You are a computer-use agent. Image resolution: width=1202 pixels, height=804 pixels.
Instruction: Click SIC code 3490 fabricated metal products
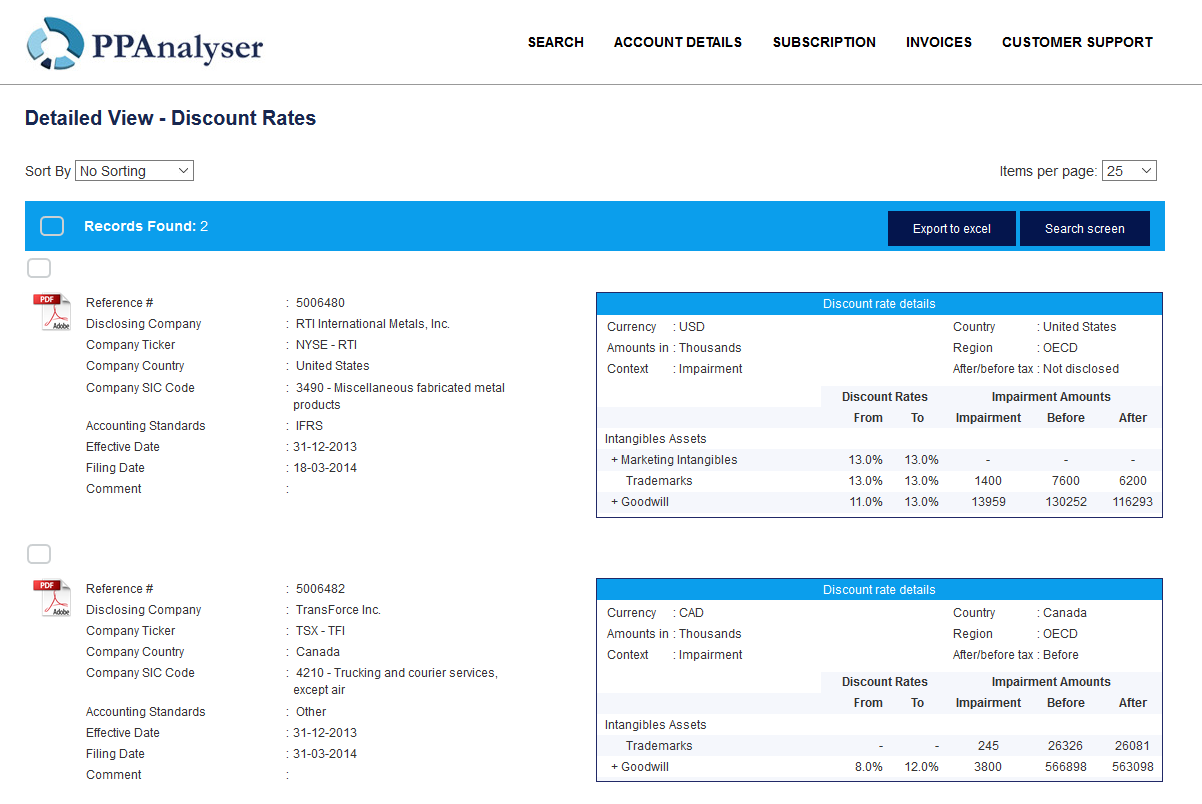399,396
